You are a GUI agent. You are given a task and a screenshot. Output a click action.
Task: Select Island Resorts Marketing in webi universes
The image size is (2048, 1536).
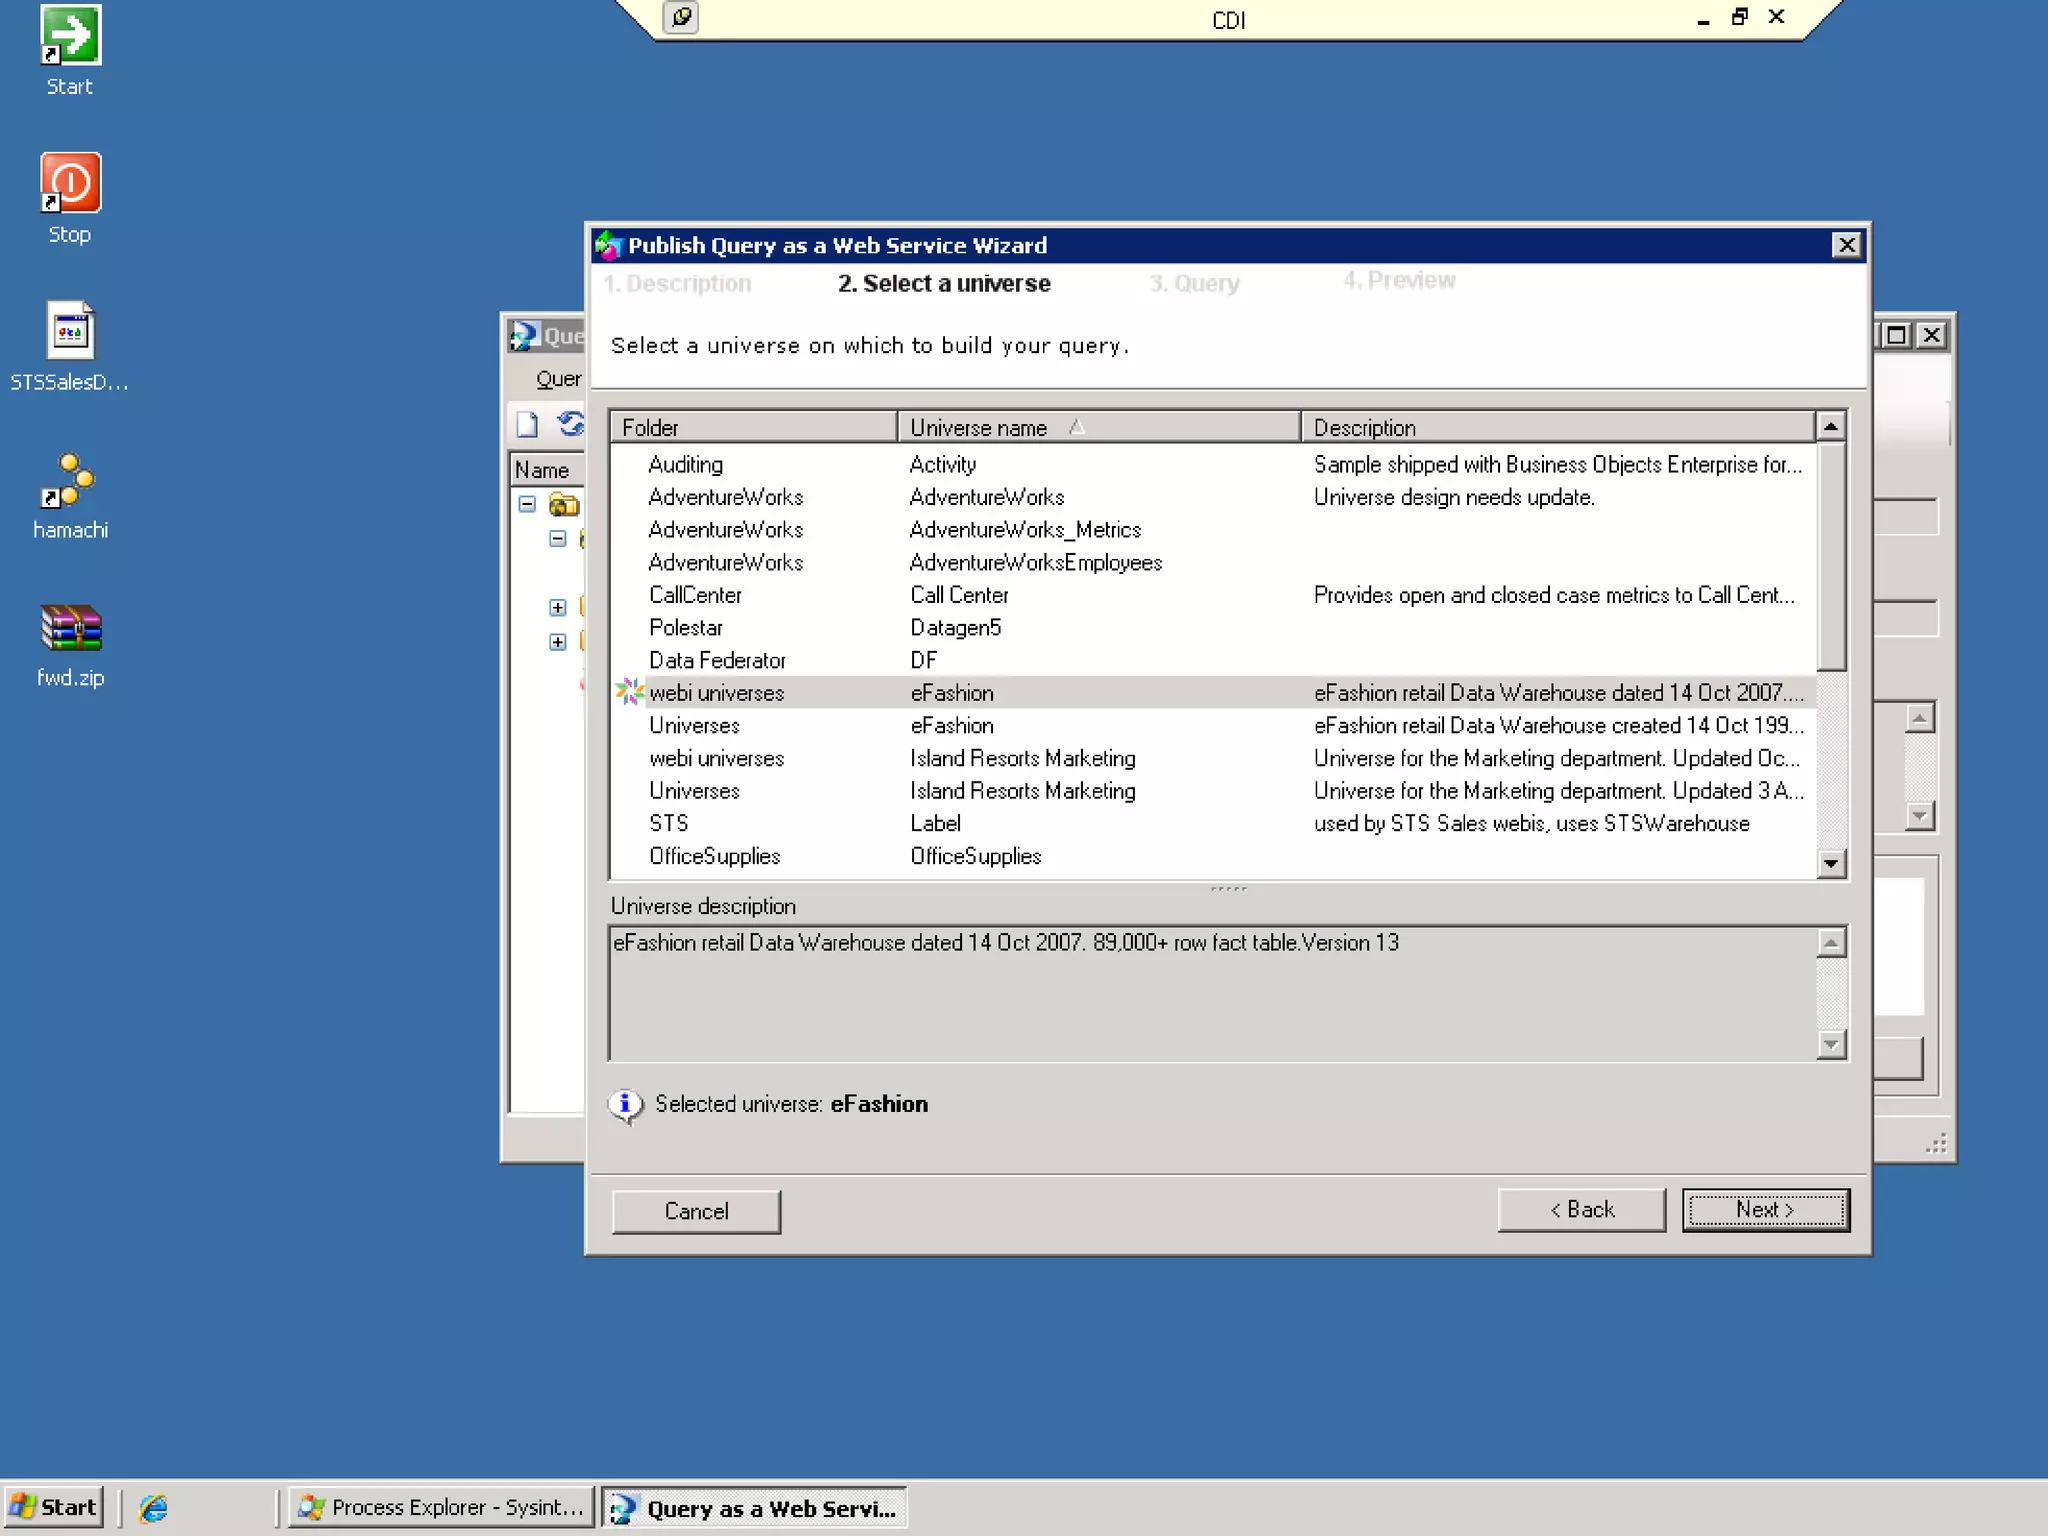point(1213,758)
